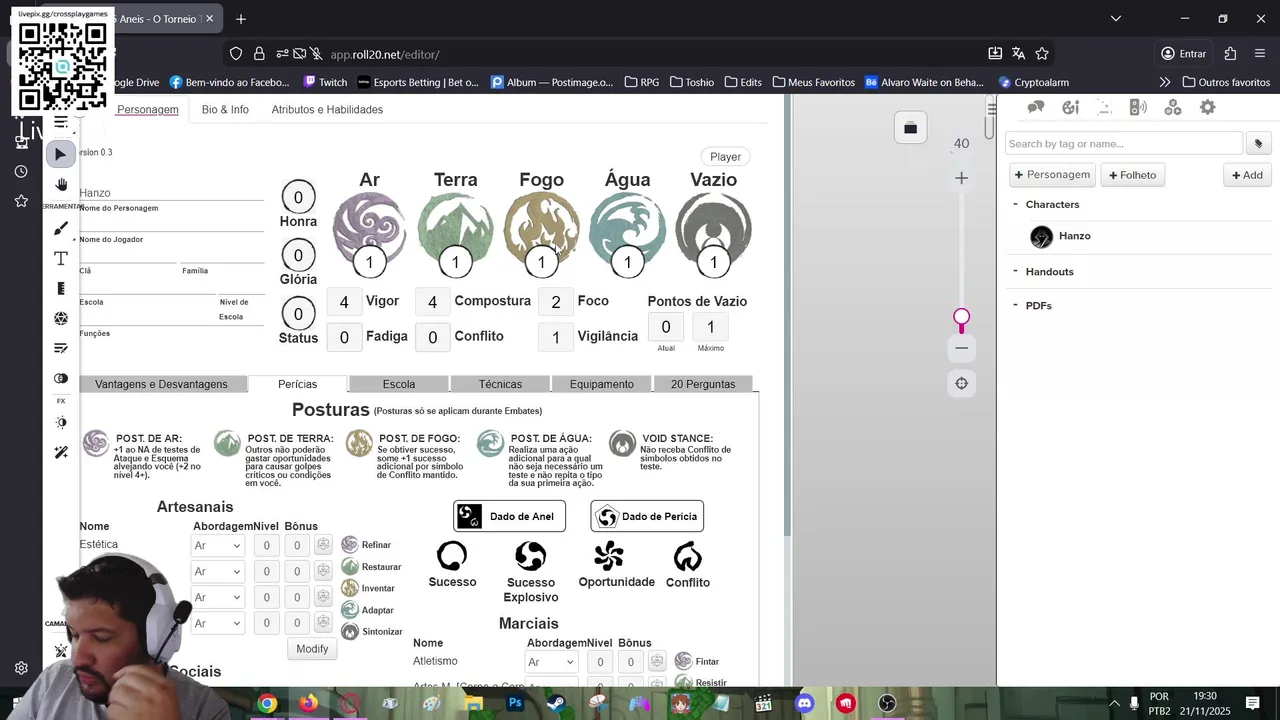Open the Twitch bookmark

click(x=325, y=82)
